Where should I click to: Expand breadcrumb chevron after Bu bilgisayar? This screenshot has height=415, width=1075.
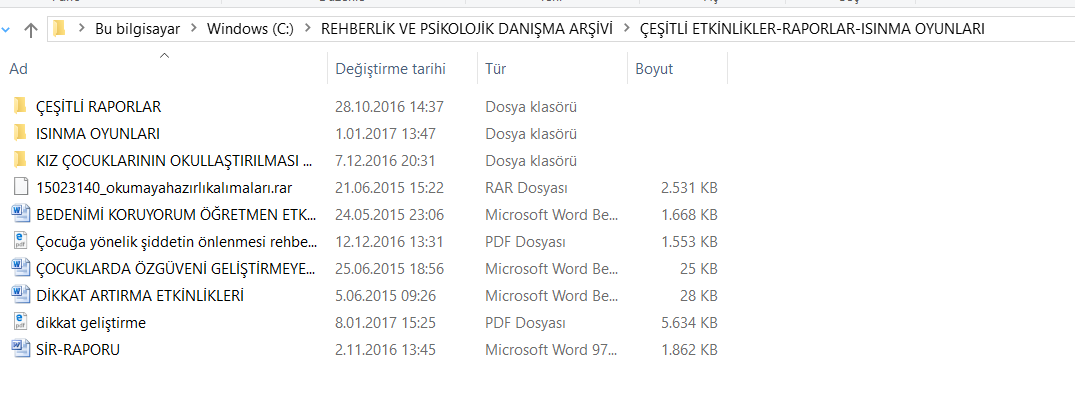(x=193, y=29)
